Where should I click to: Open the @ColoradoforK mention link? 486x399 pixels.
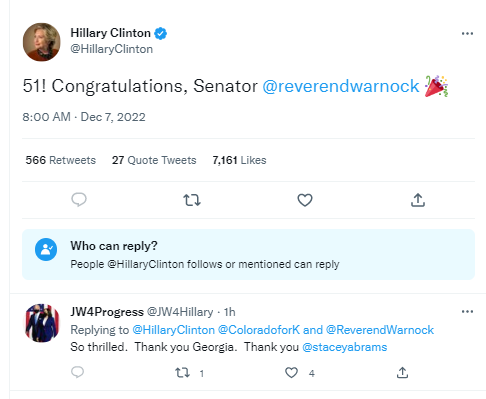tap(259, 330)
